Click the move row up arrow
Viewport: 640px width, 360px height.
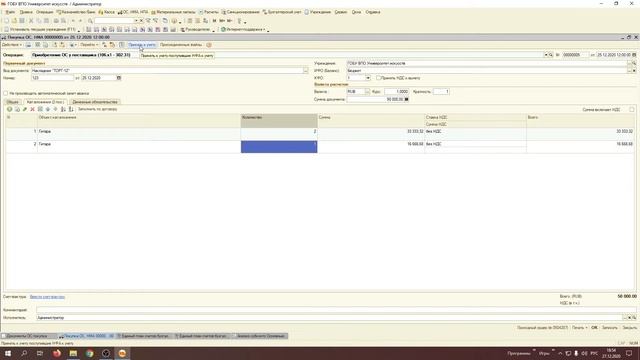[x=48, y=109]
